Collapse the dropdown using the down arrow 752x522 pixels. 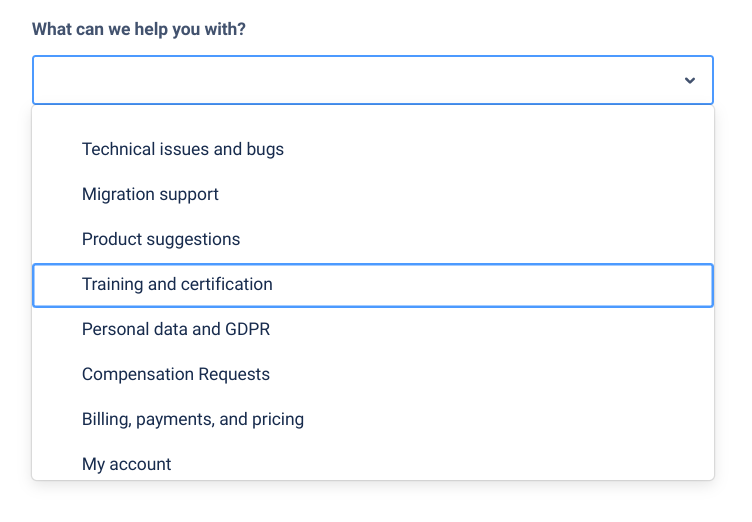pos(689,80)
